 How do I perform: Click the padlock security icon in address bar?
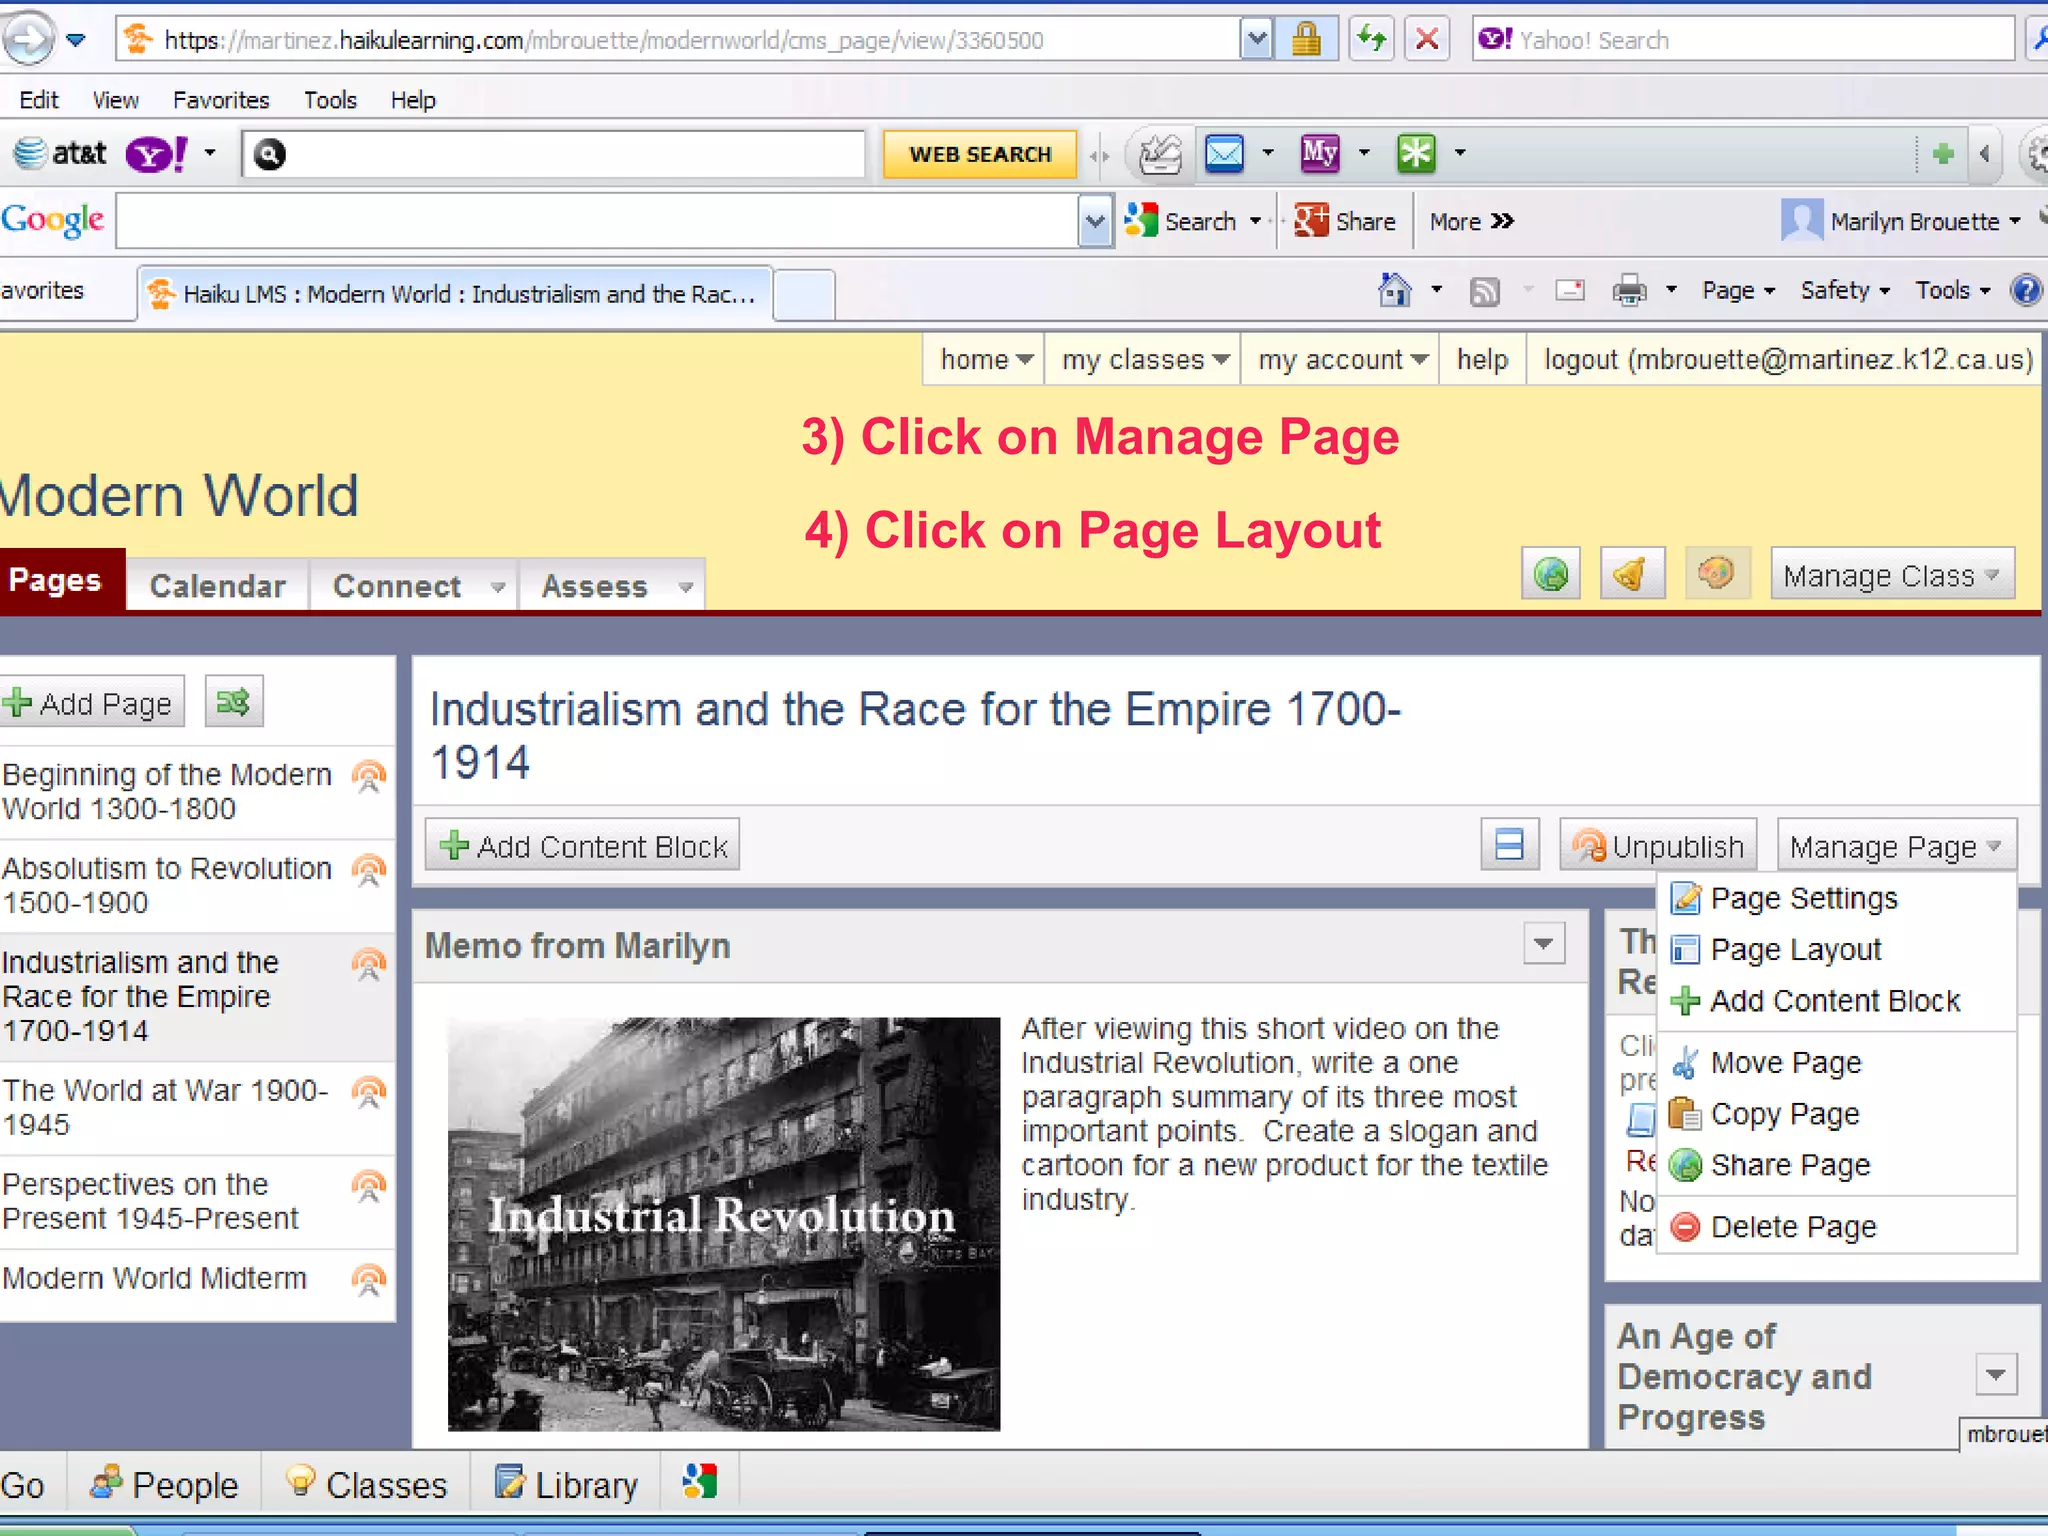click(1306, 40)
